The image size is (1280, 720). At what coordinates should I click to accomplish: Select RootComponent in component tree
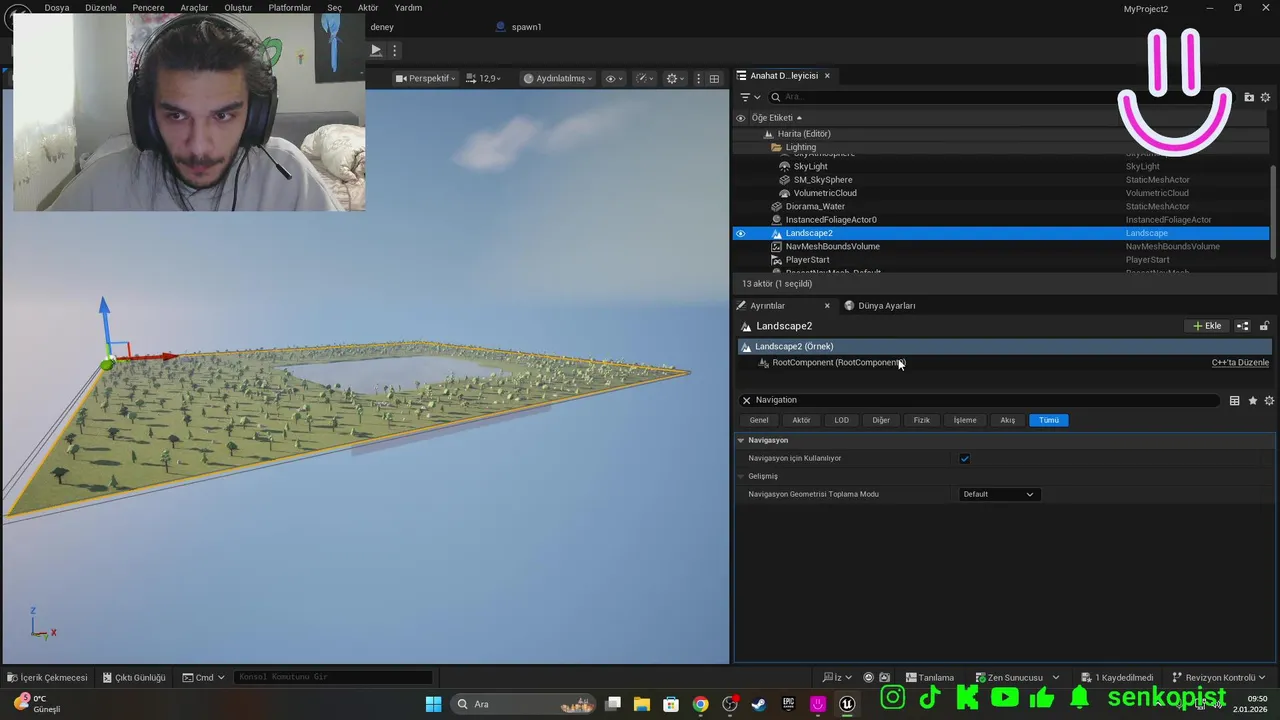(838, 363)
